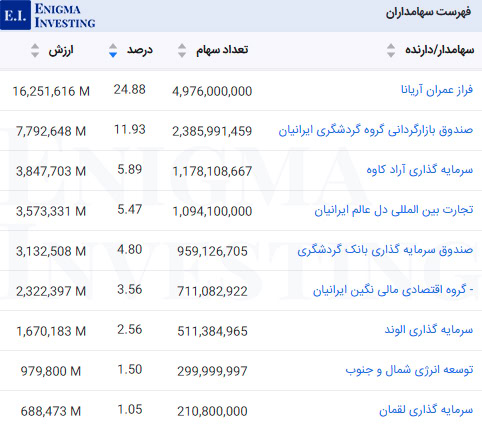Click percentage value 1.50

129,369
